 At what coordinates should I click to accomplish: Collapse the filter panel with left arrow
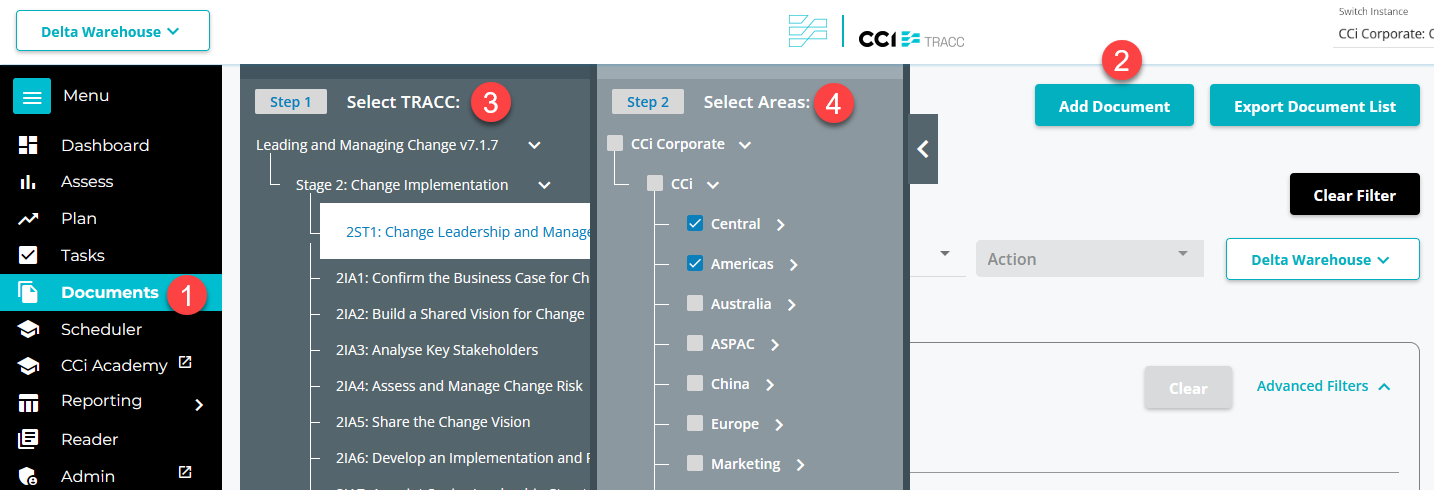pos(923,149)
